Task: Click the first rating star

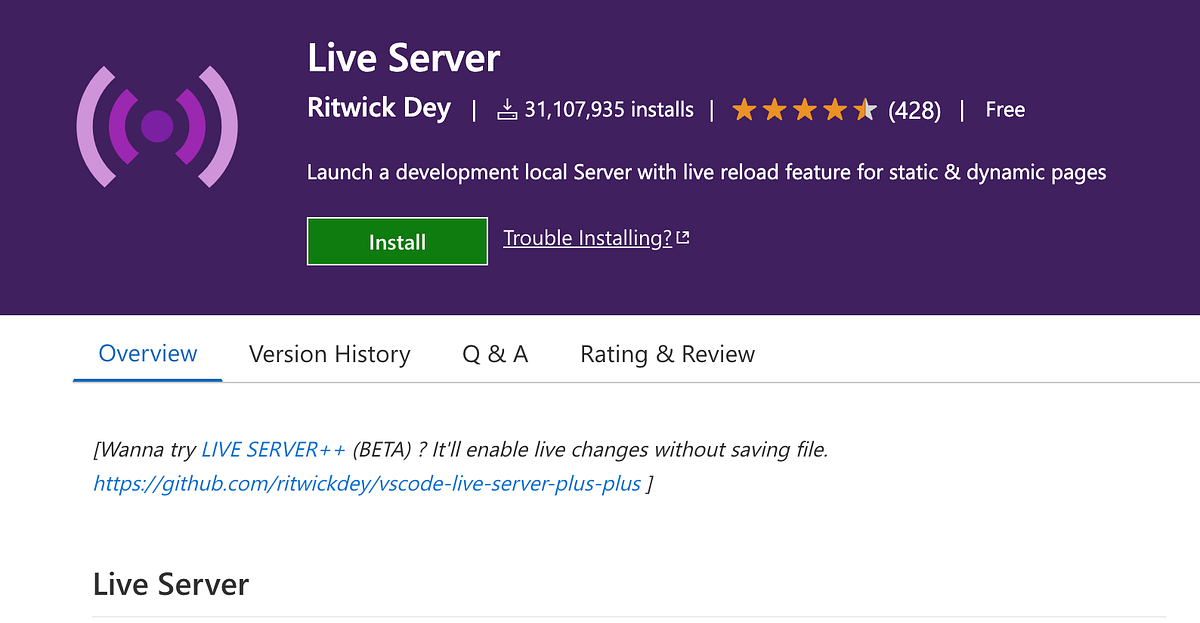Action: [745, 109]
